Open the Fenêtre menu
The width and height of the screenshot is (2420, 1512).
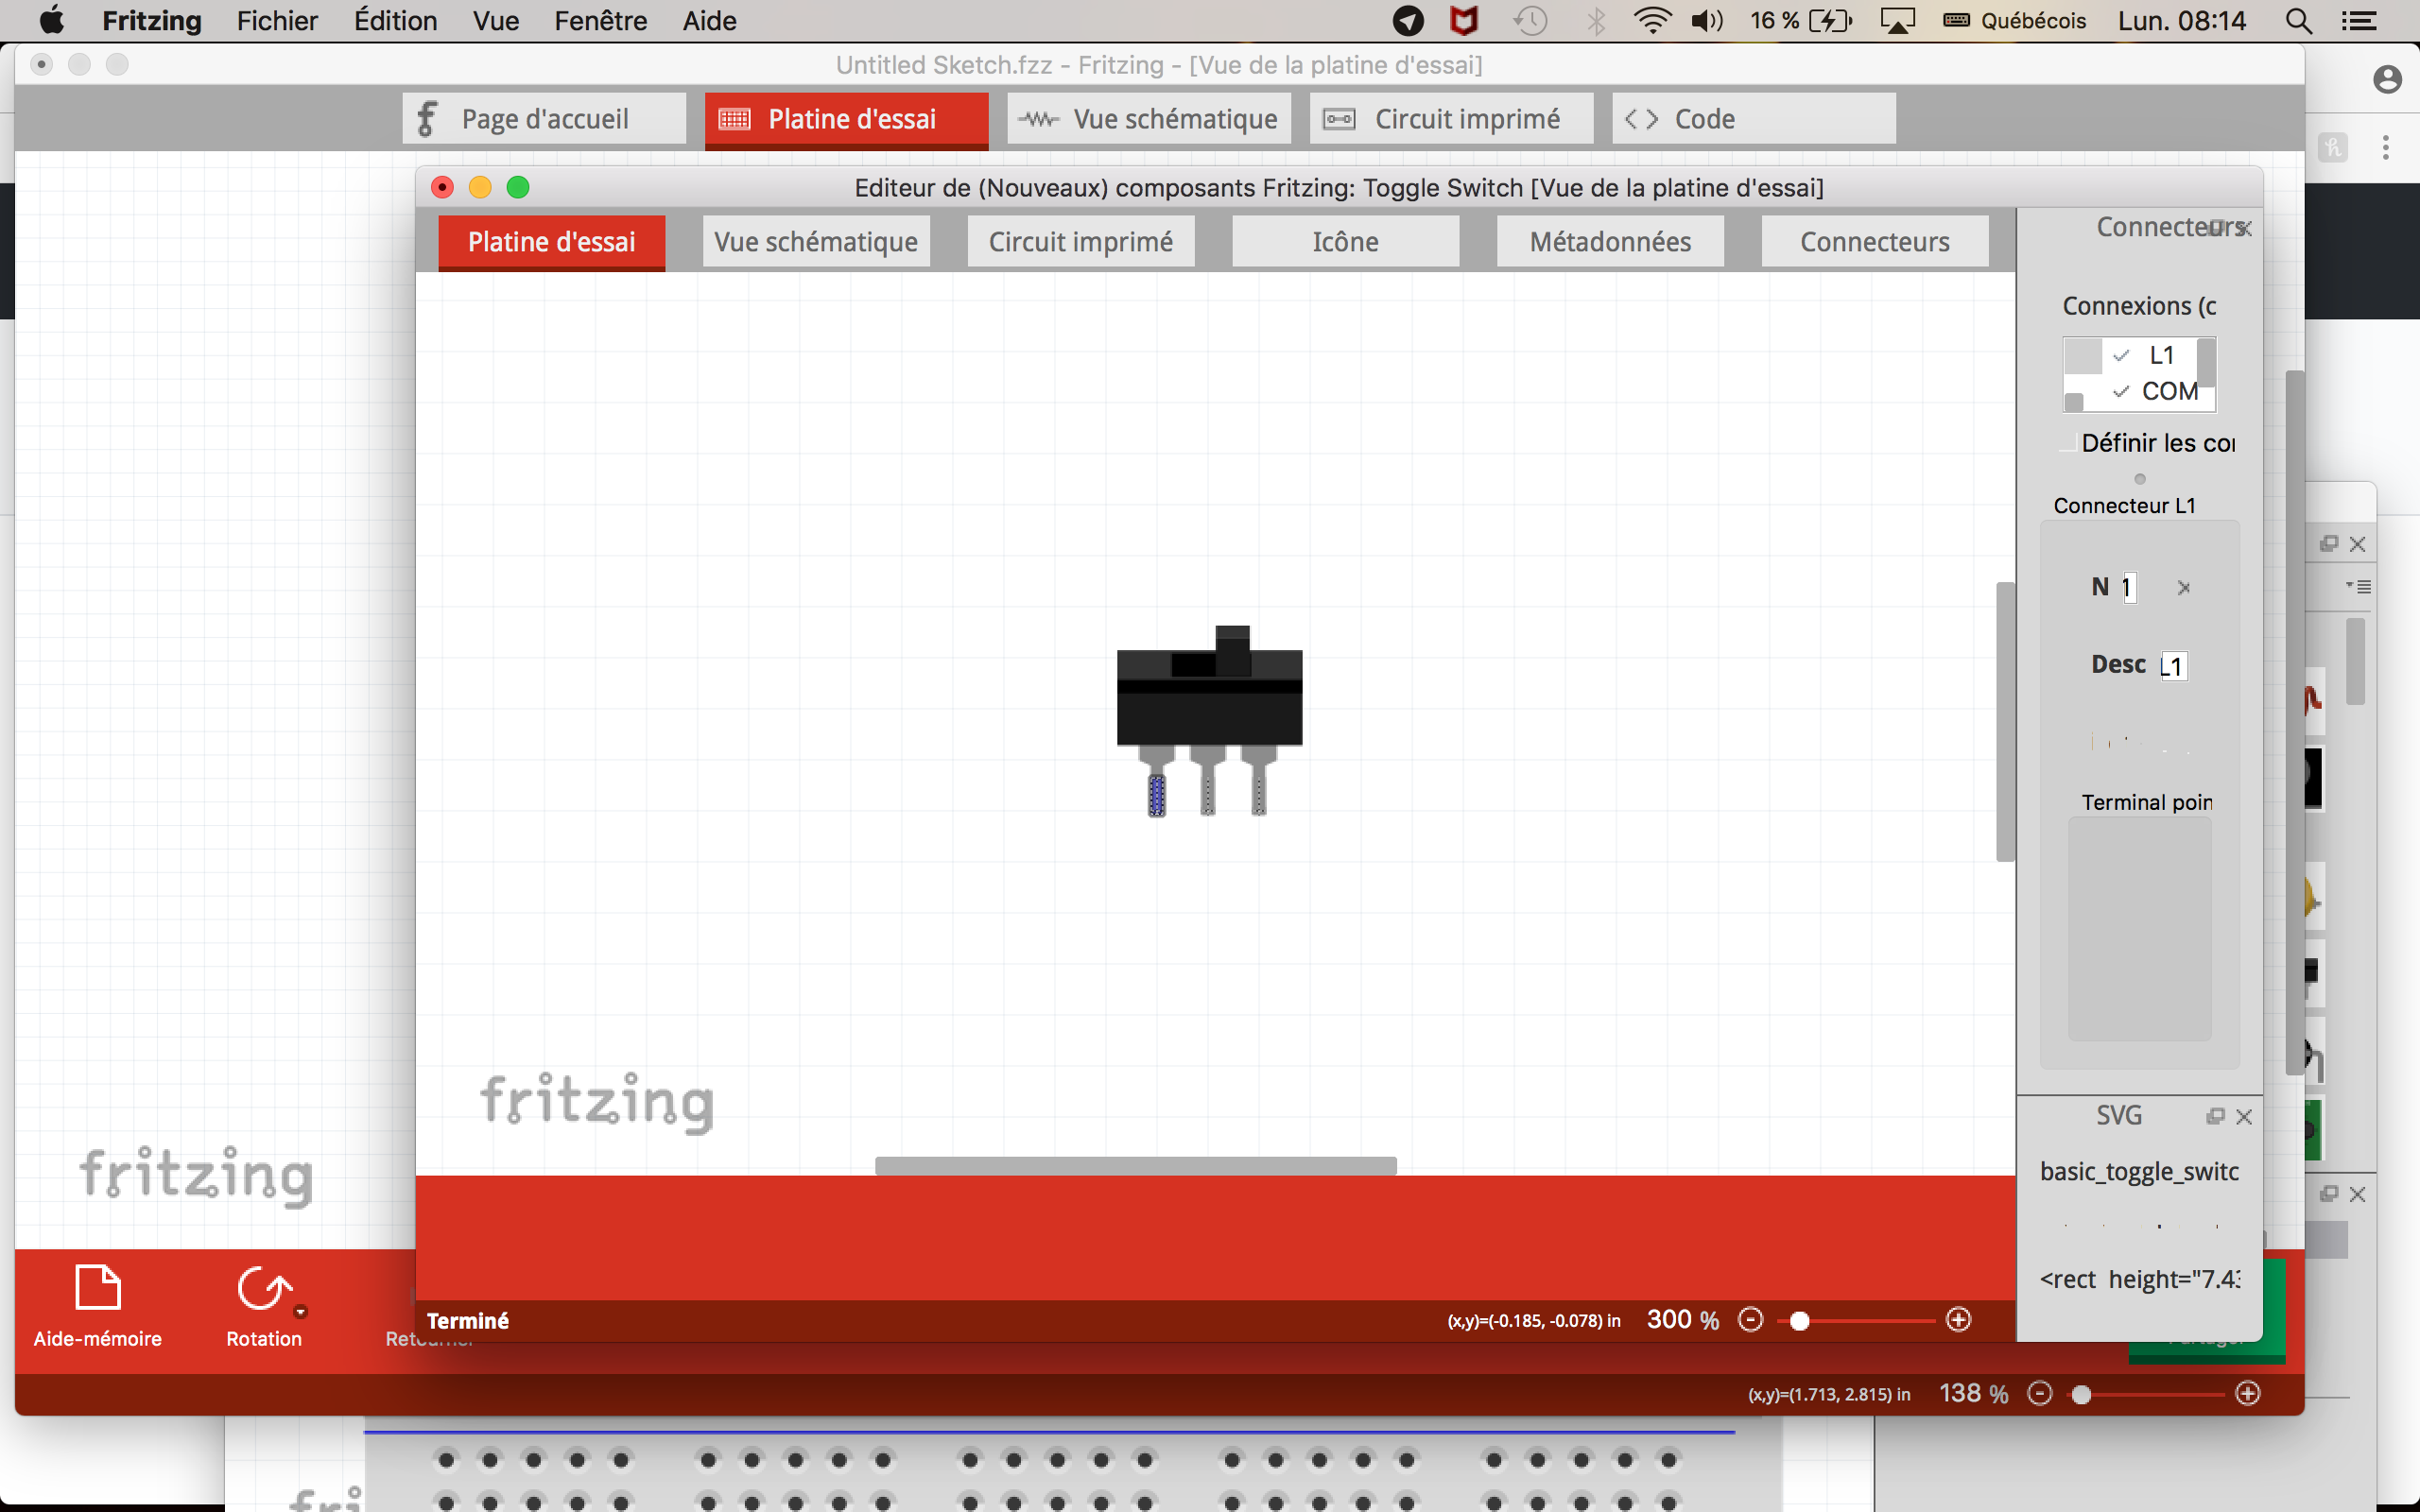[600, 21]
